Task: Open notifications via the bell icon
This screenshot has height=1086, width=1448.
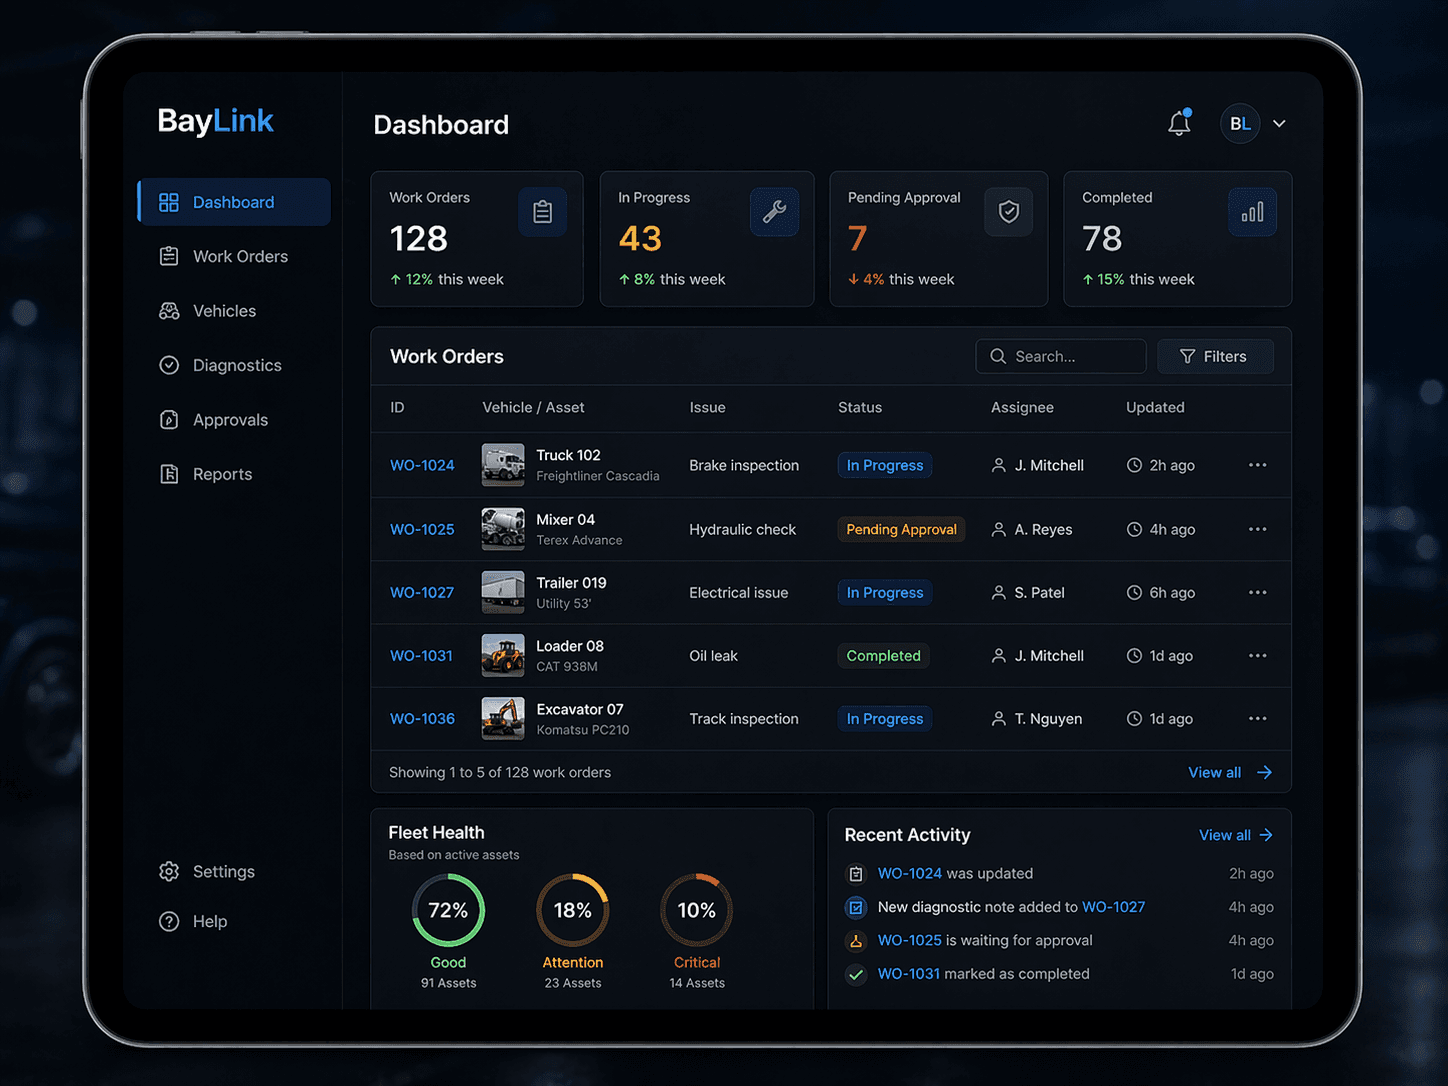Action: click(x=1178, y=122)
